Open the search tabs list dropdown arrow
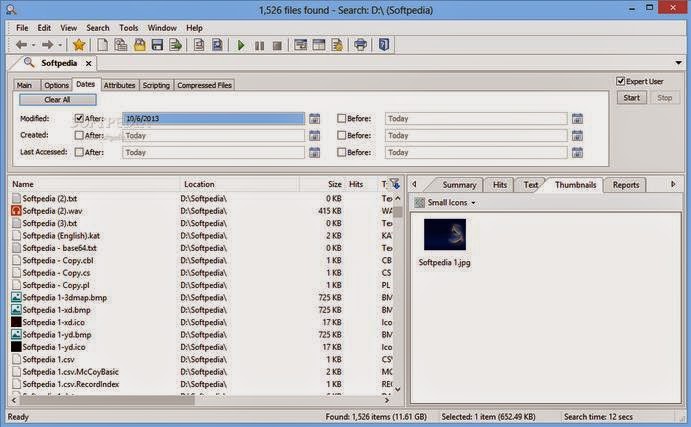 pyautogui.click(x=679, y=63)
